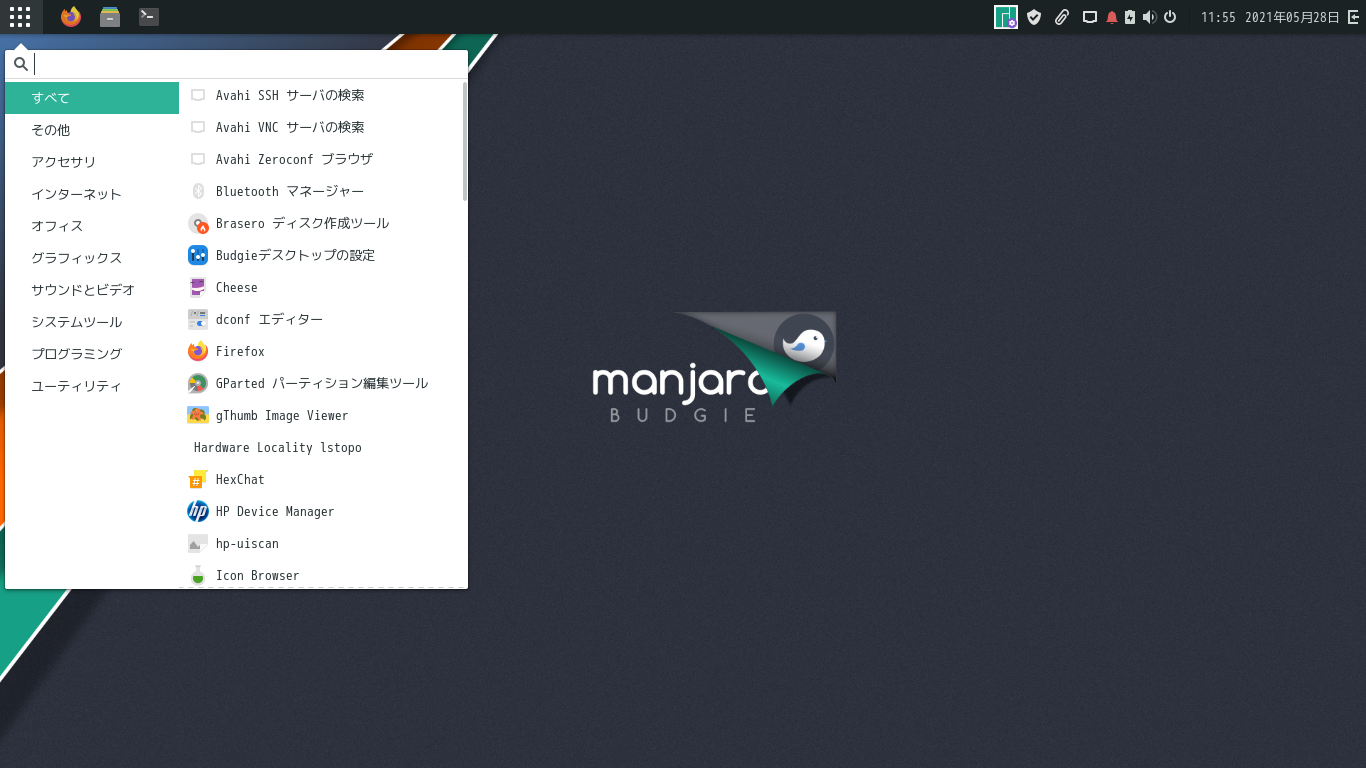The width and height of the screenshot is (1366, 768).
Task: Open the file manager panel launcher
Action: (110, 17)
